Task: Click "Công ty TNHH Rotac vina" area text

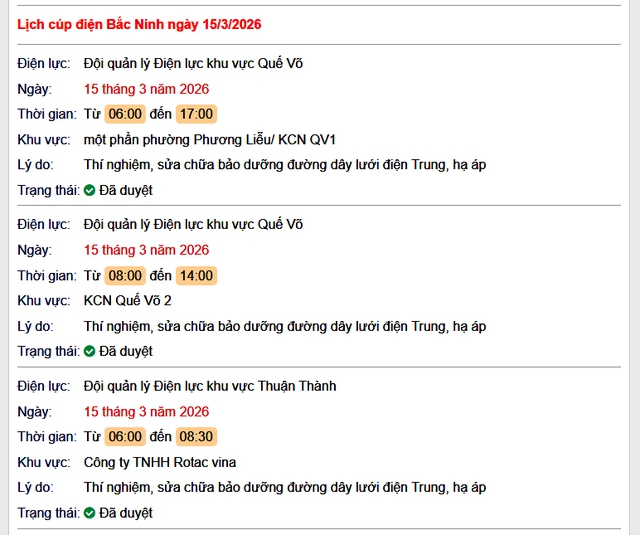Action: [160, 462]
